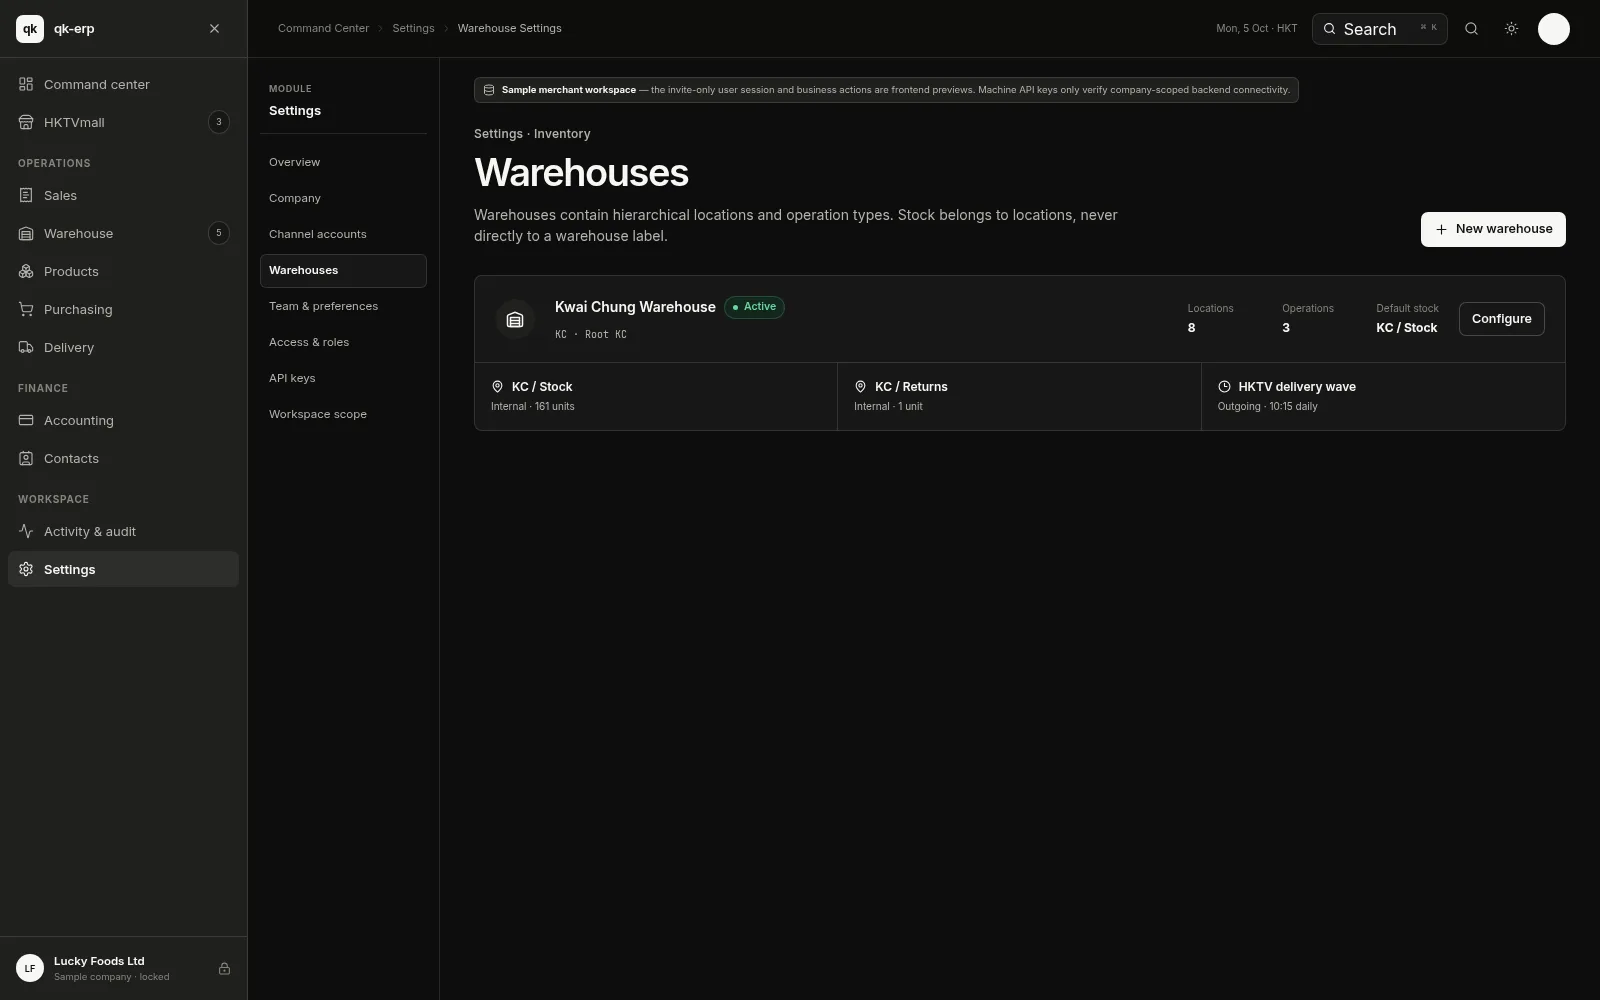Open HKTVmall sidebar item
Image resolution: width=1600 pixels, height=1000 pixels.
(x=123, y=122)
